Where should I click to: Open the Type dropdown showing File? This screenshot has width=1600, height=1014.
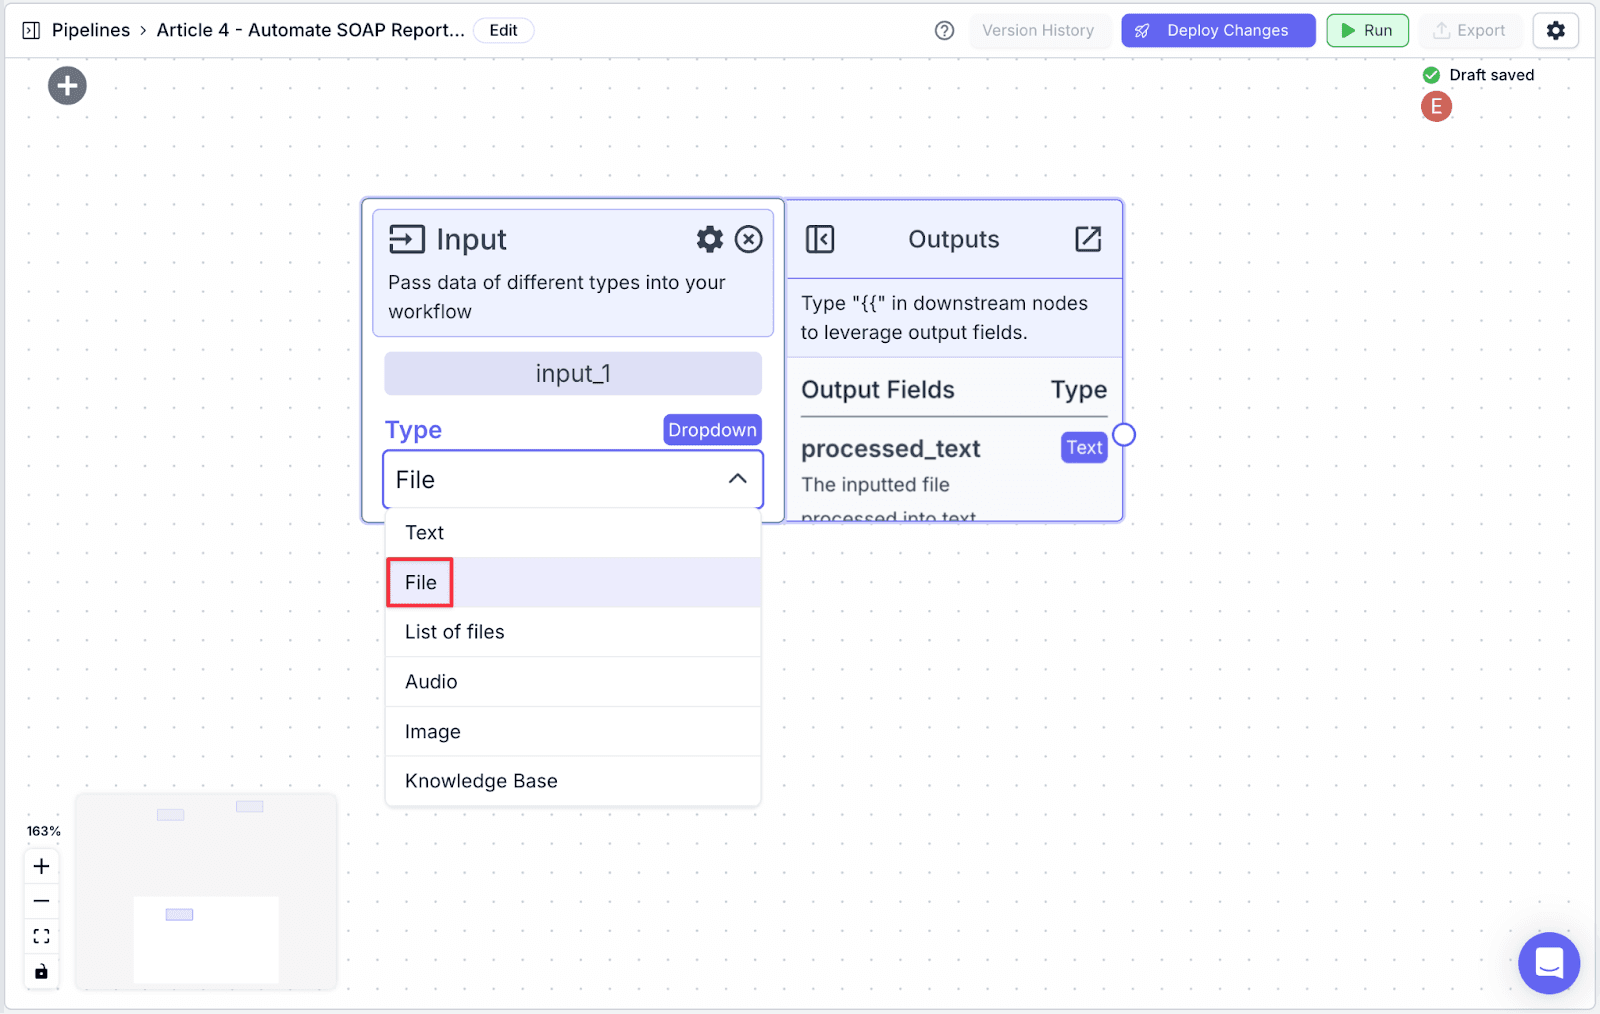(573, 480)
